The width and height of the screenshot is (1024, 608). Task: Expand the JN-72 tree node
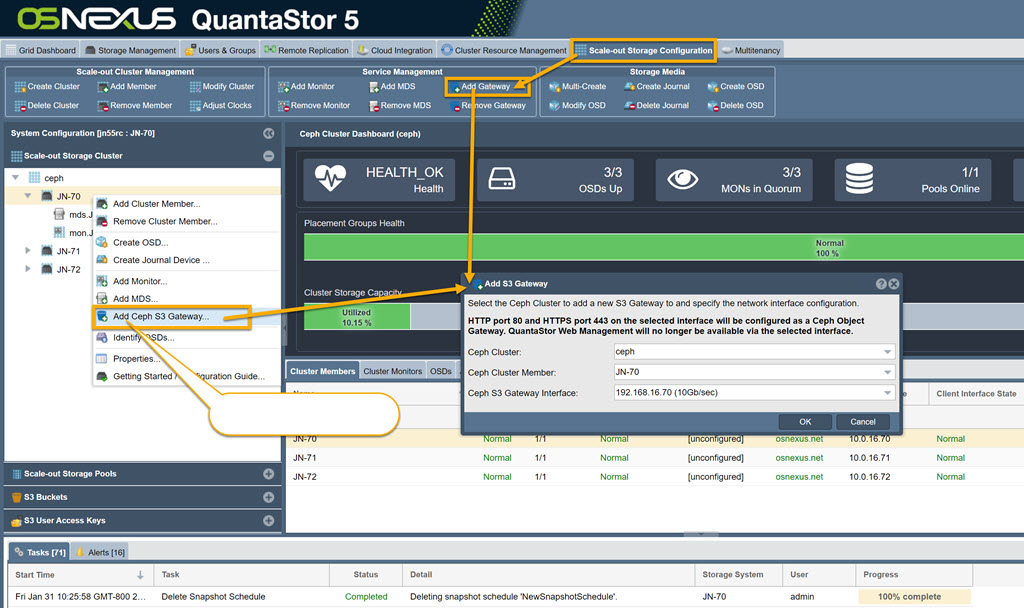[27, 269]
